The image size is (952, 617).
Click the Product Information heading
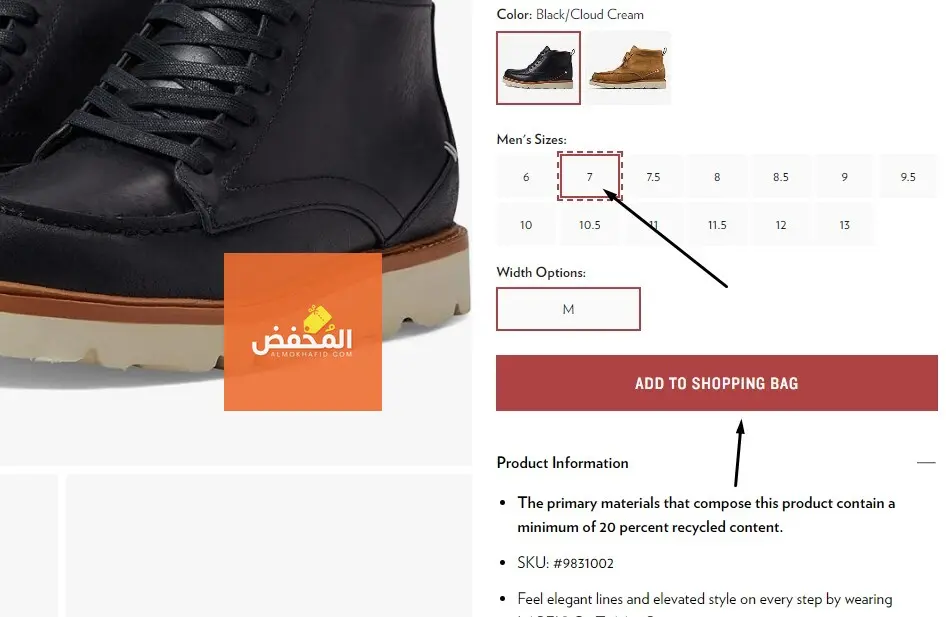562,463
